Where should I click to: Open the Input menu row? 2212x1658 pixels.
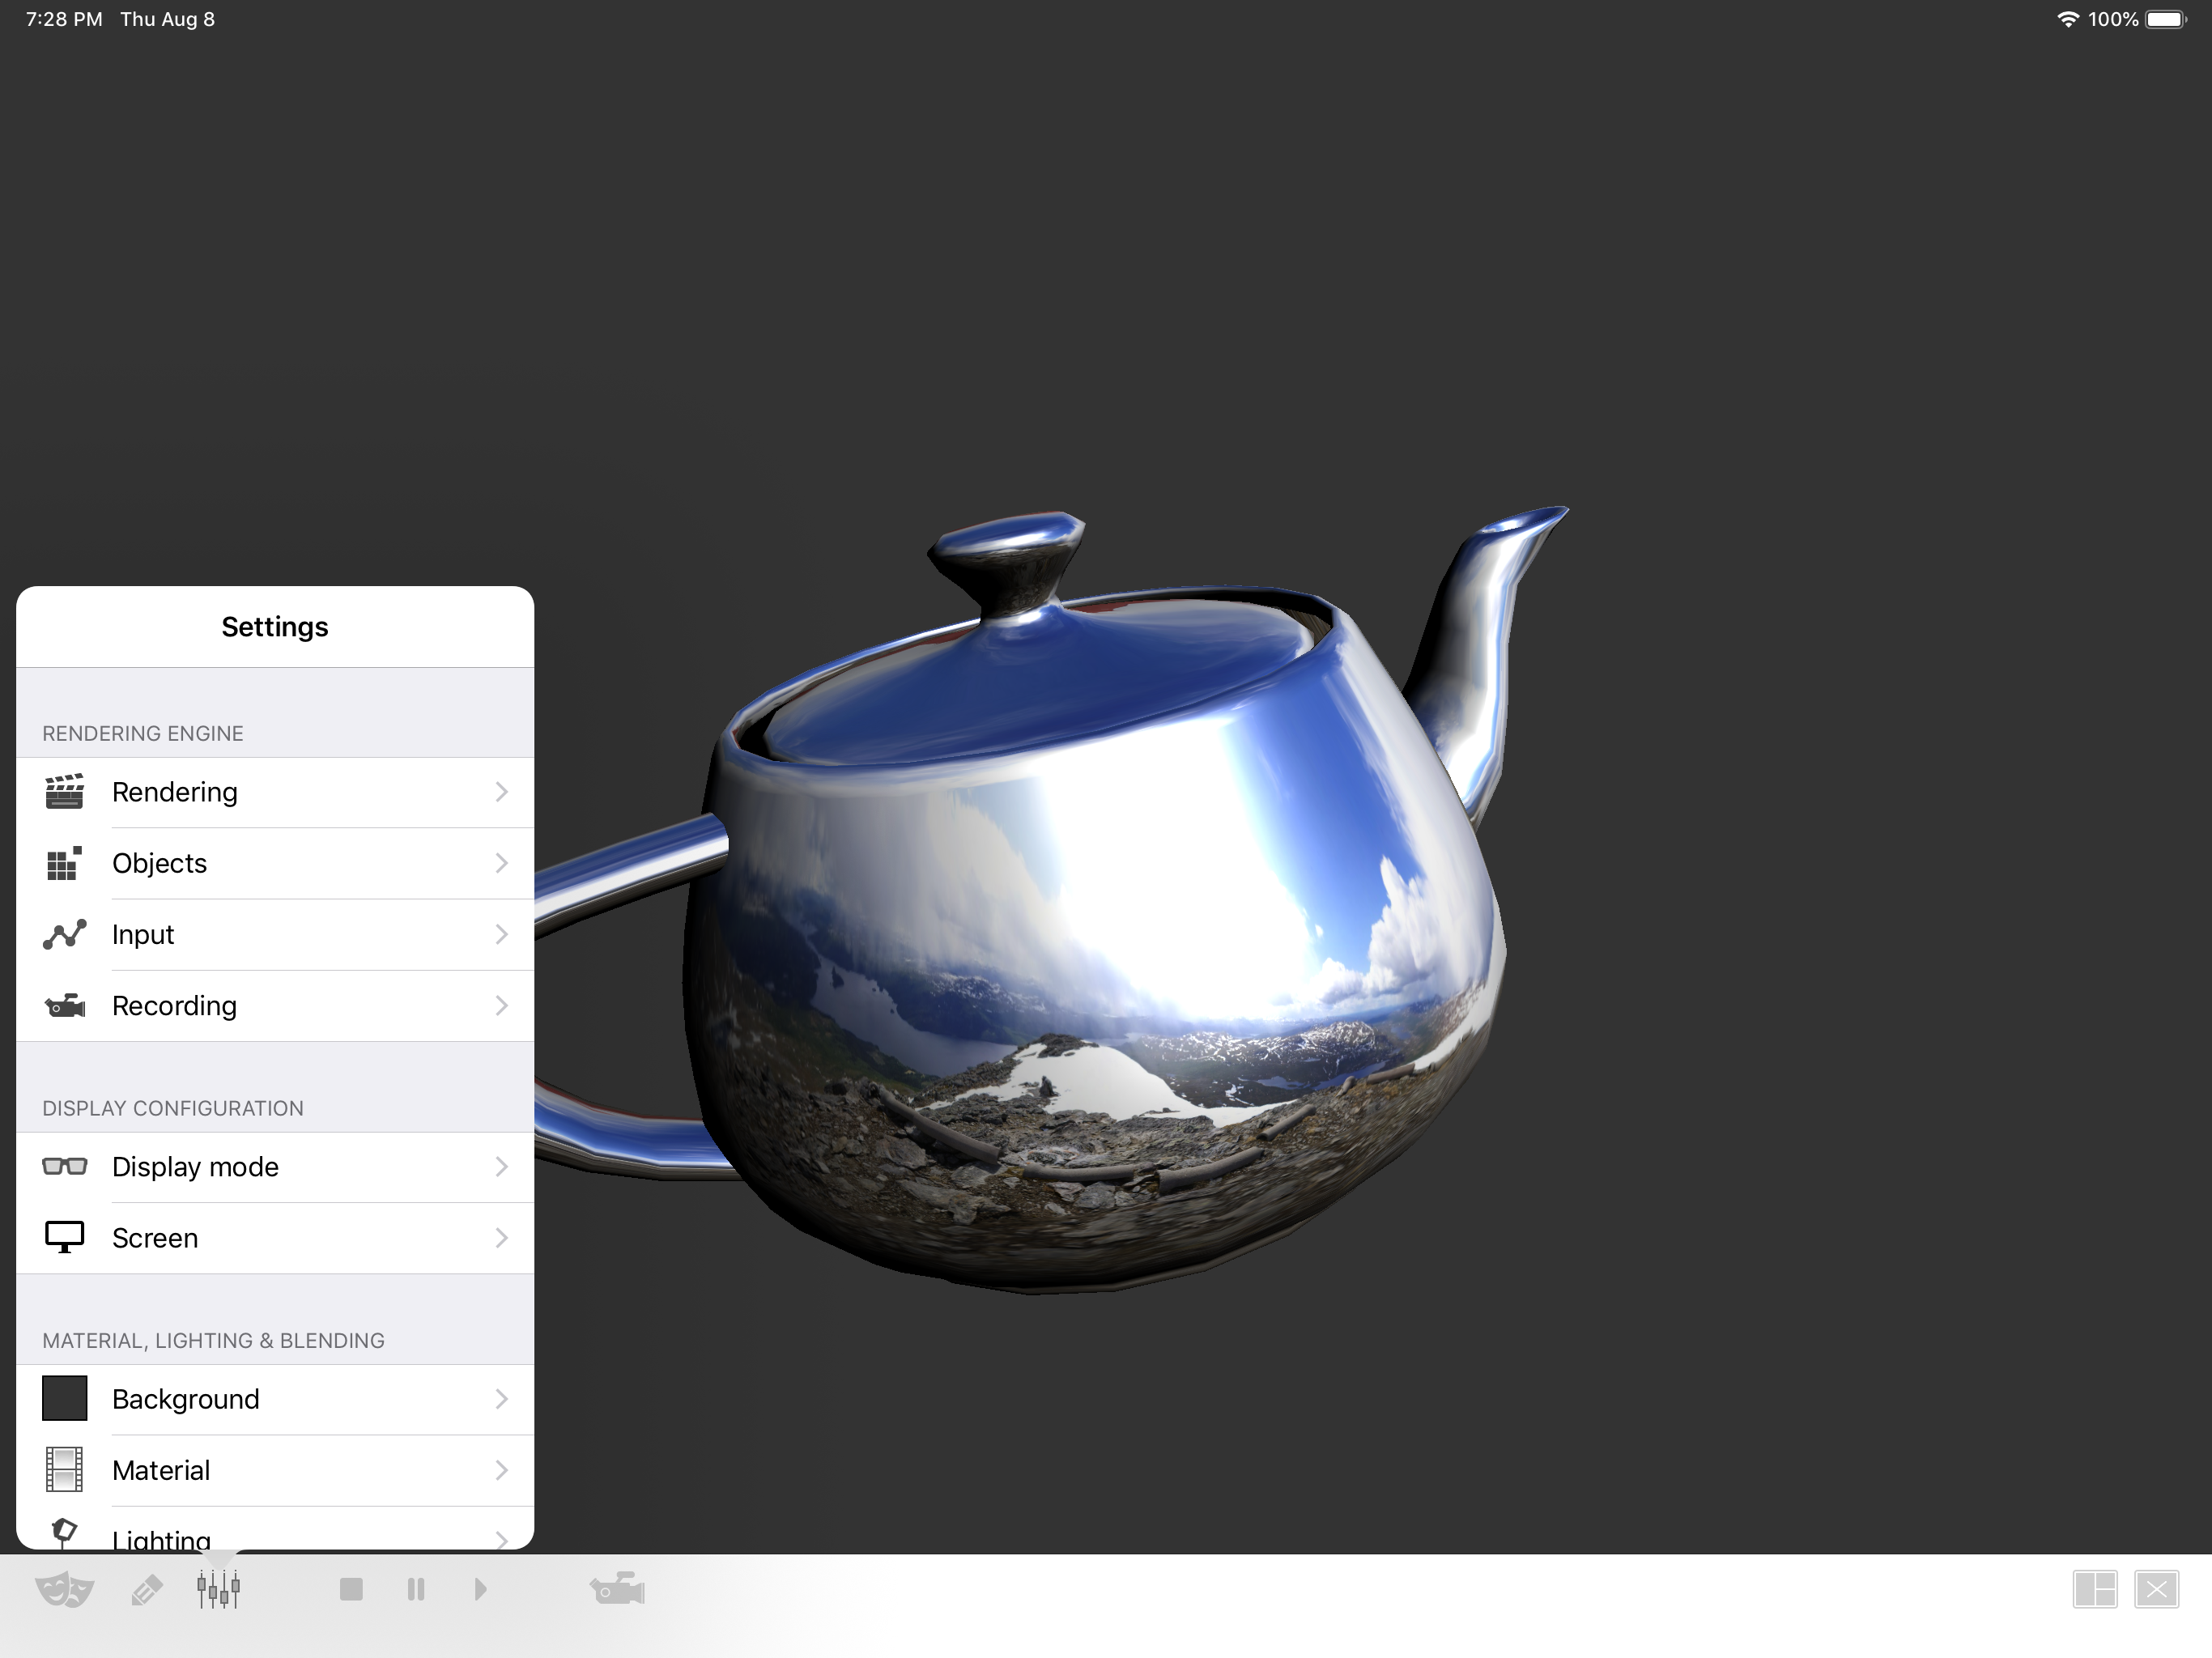(275, 934)
